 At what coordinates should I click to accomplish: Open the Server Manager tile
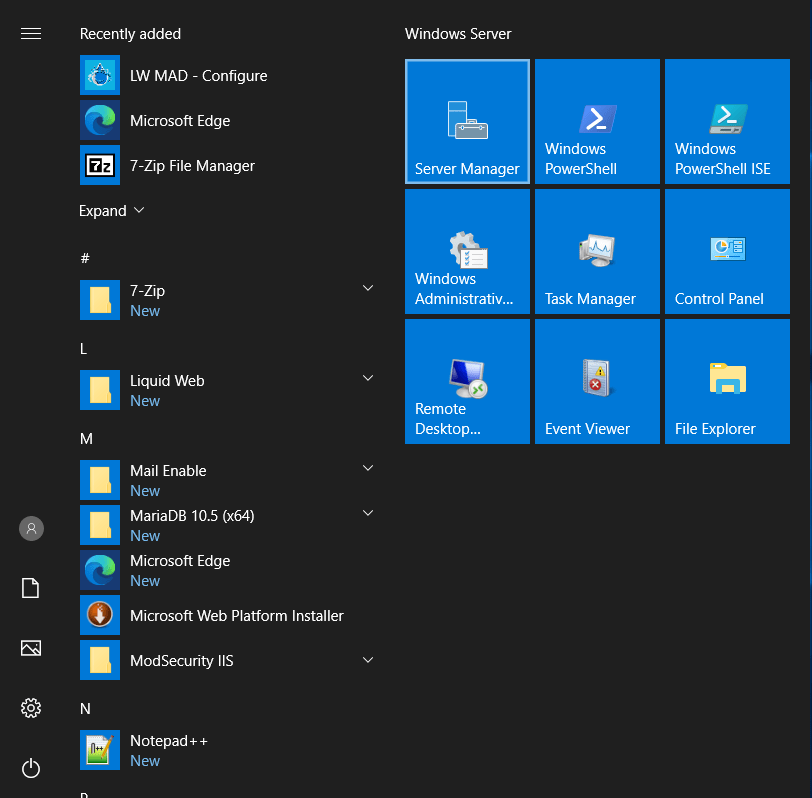(467, 121)
